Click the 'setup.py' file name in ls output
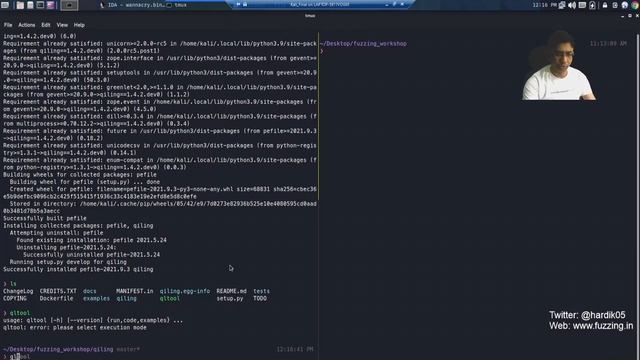The height and width of the screenshot is (360, 640). coord(230,298)
